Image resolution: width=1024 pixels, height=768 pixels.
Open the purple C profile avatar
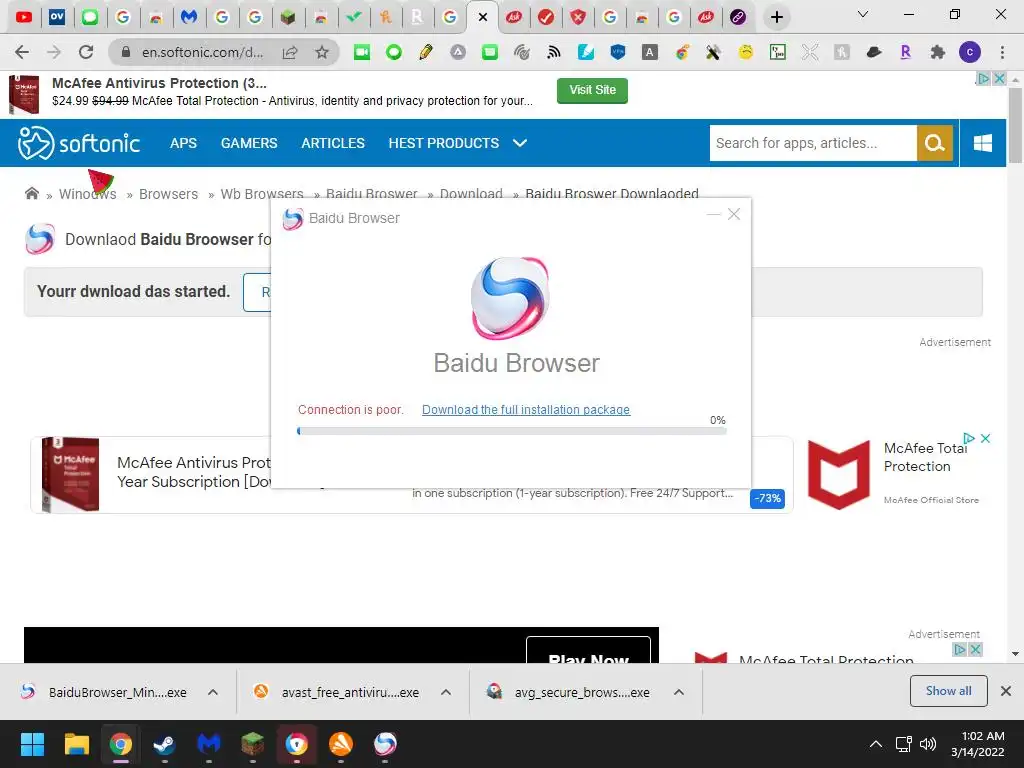(x=970, y=52)
